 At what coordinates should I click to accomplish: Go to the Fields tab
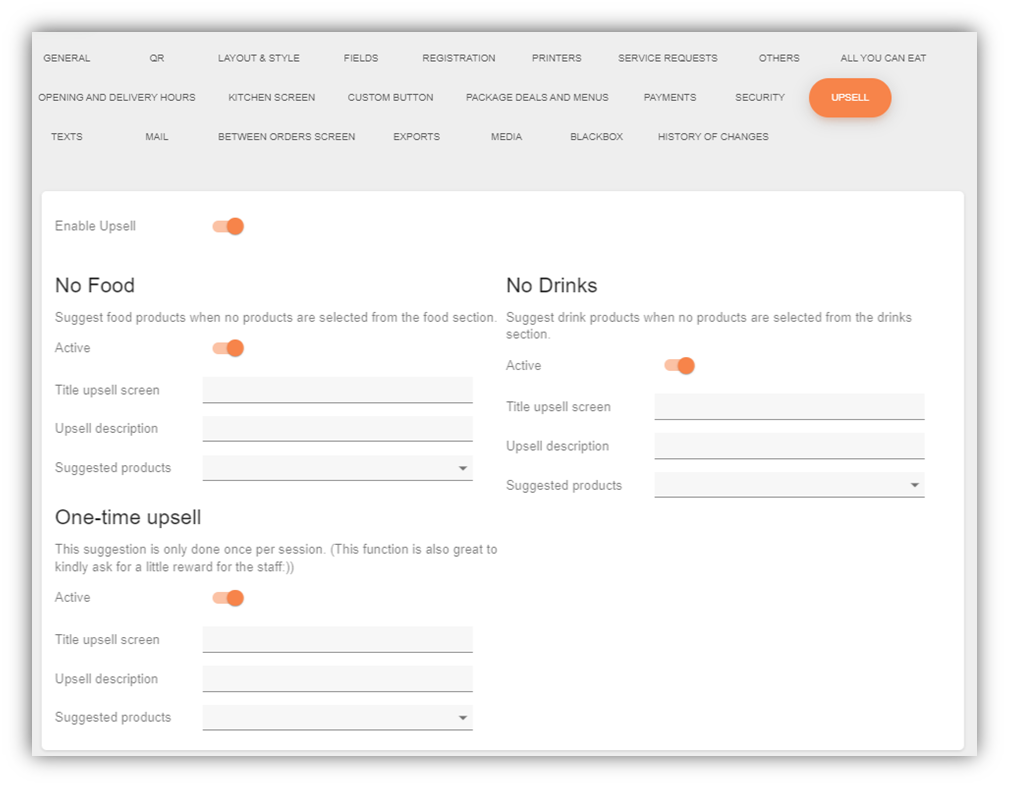361,58
